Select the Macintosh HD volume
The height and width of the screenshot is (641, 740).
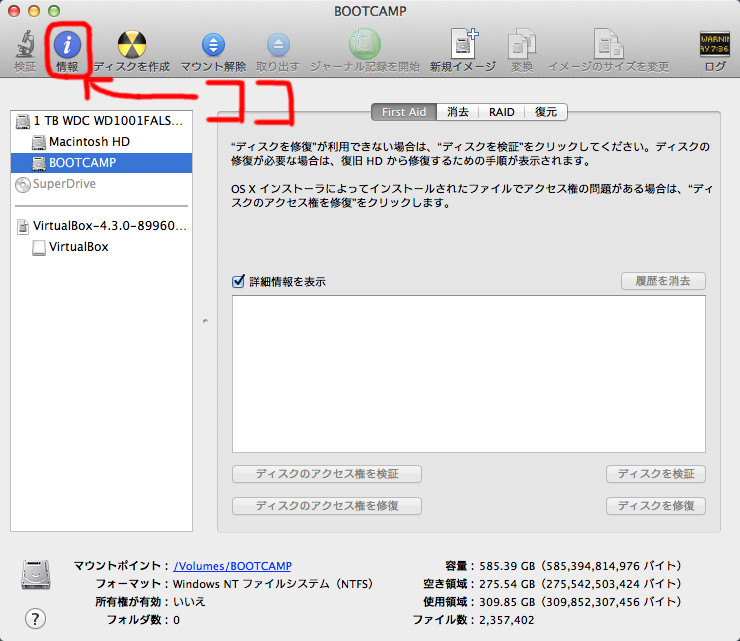[x=101, y=142]
